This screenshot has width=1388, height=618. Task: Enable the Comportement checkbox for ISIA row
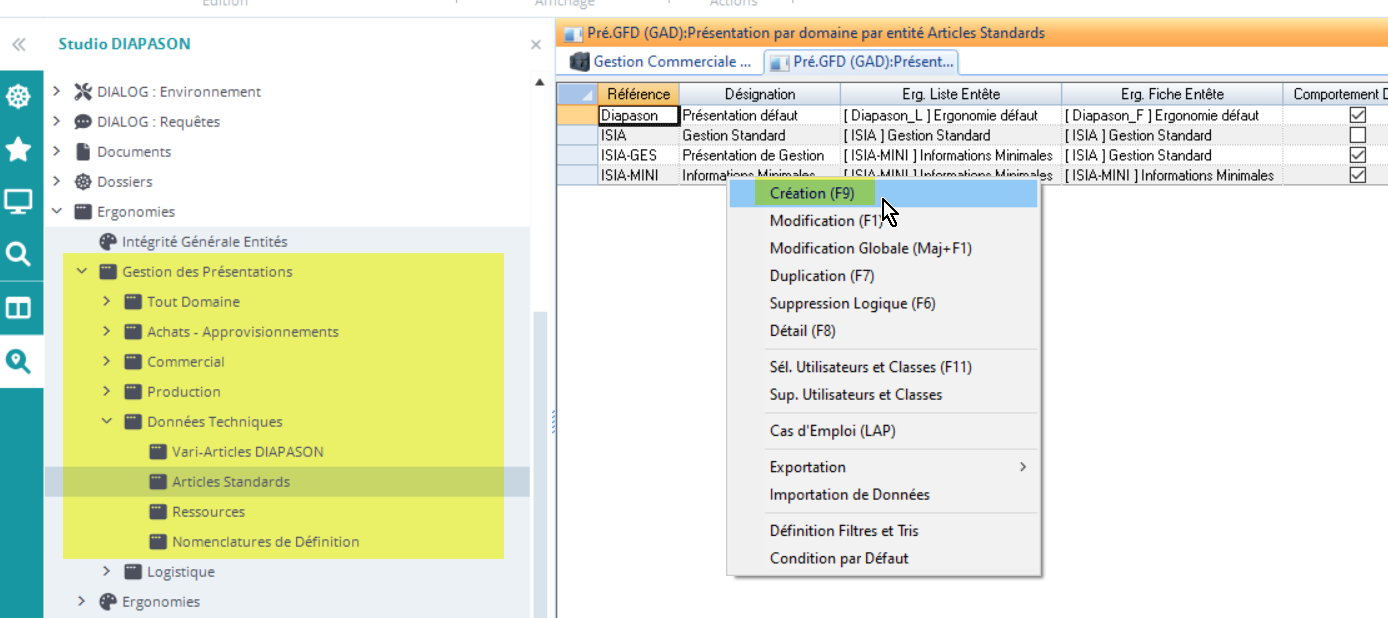(1357, 136)
